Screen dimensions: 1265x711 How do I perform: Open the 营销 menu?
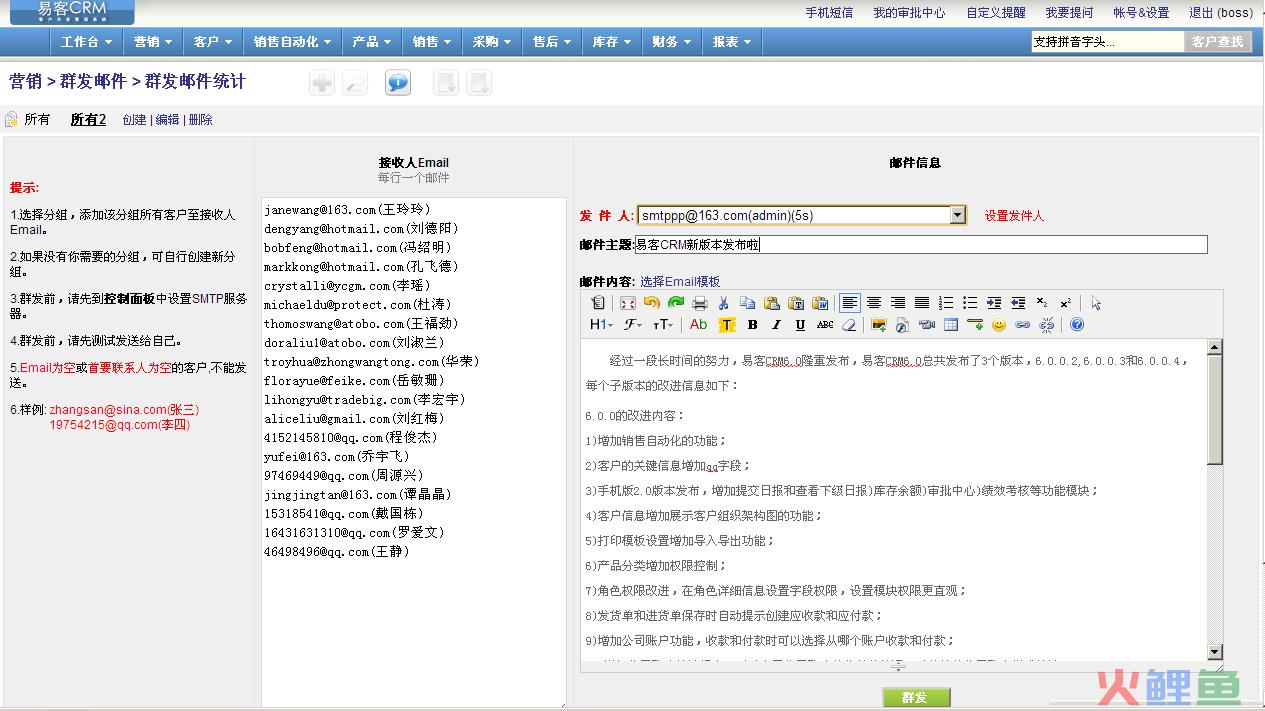[153, 42]
